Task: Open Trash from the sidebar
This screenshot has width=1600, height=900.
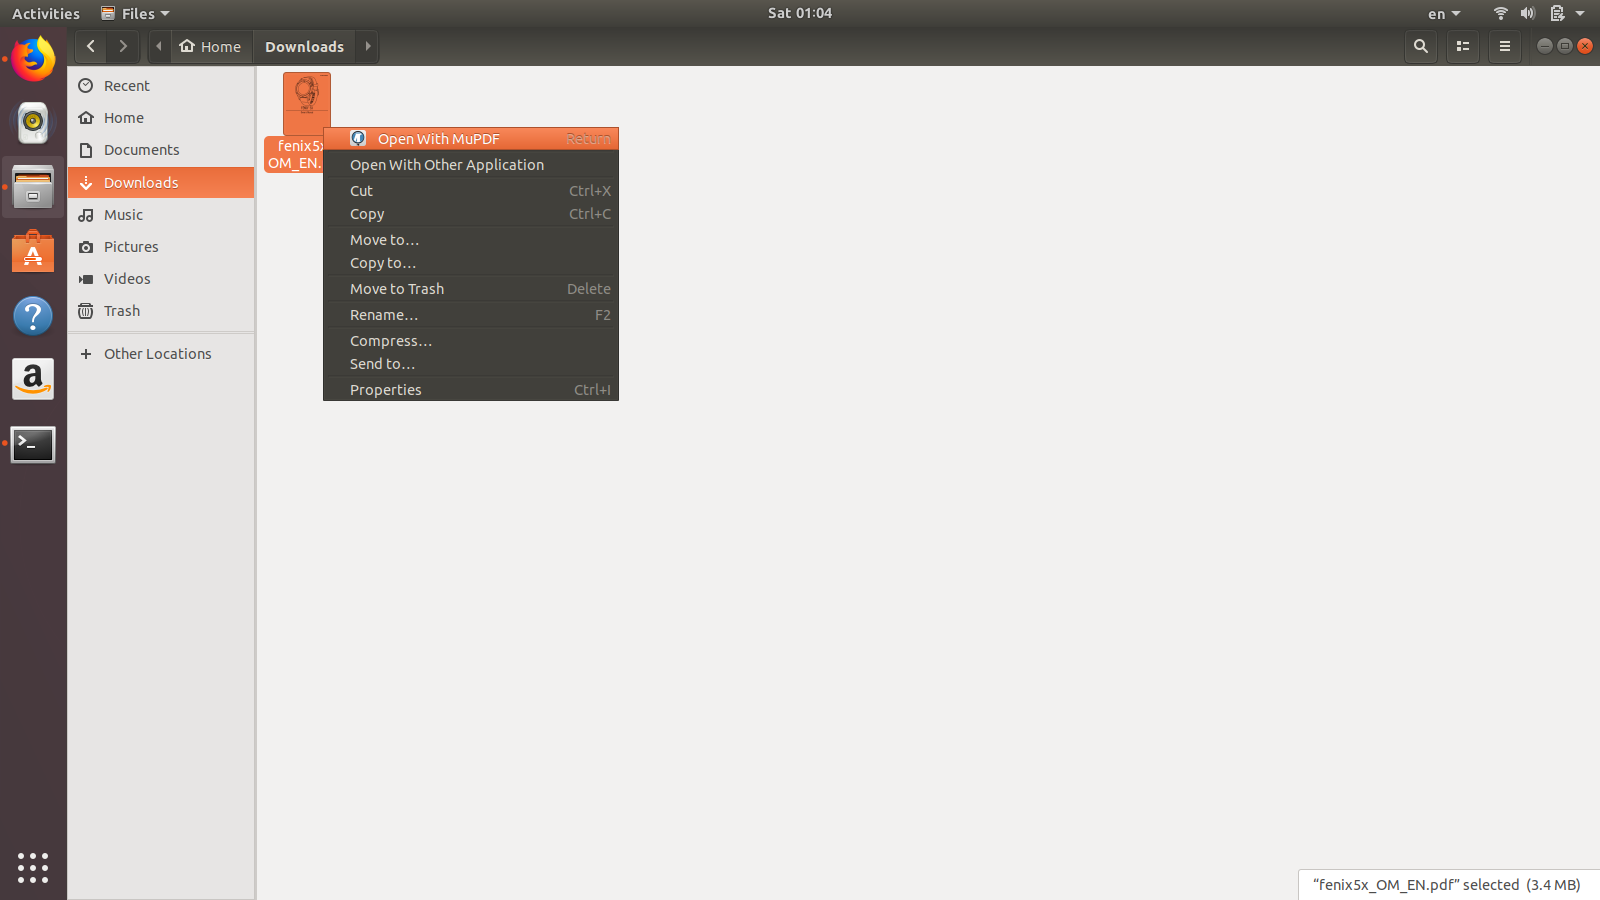Action: point(121,310)
